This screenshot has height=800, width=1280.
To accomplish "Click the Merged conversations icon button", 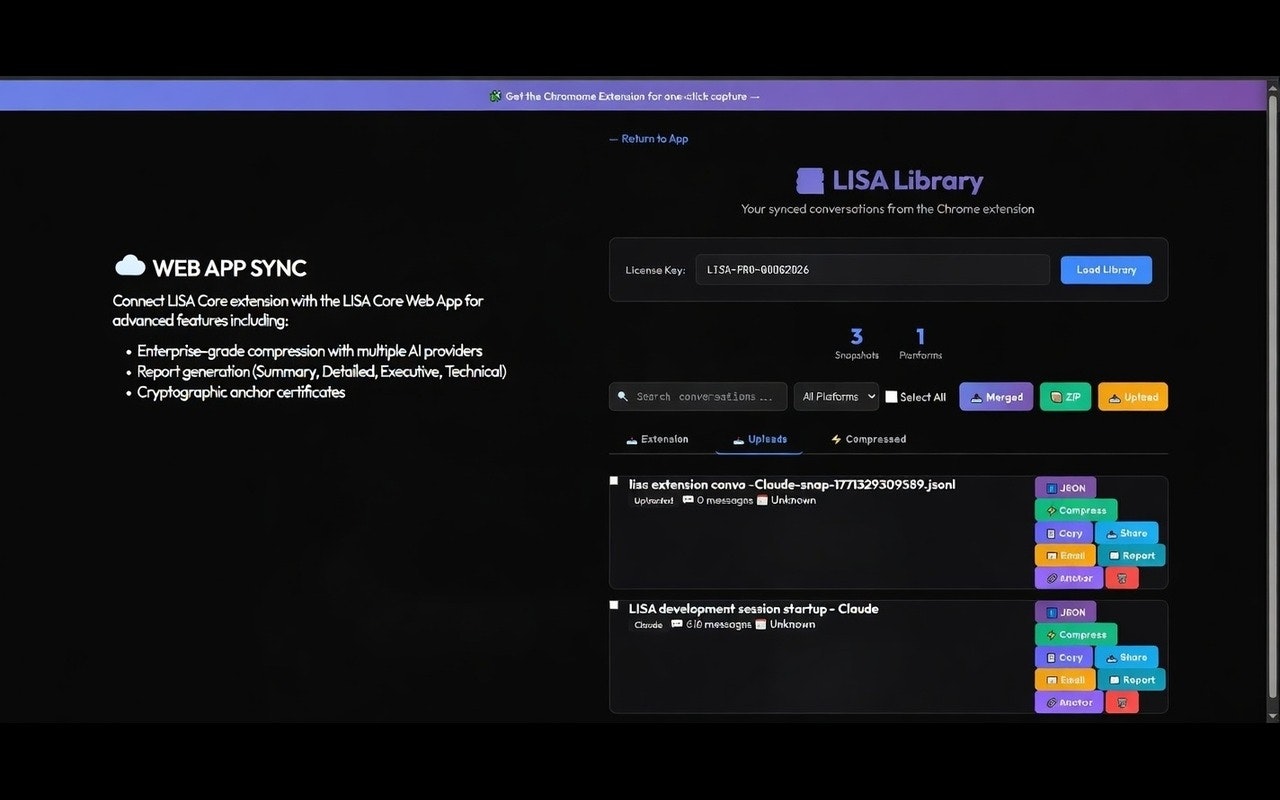I will (996, 396).
